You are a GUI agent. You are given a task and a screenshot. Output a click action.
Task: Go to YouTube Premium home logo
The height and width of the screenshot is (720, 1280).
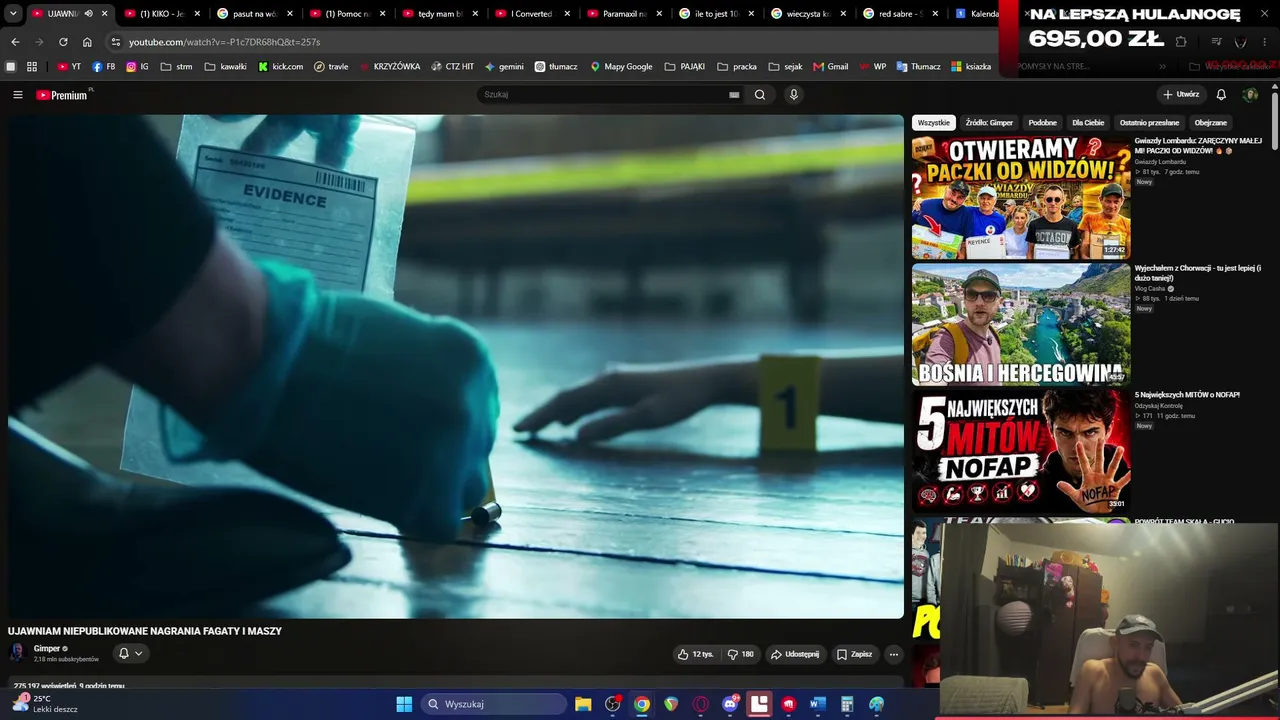click(64, 95)
